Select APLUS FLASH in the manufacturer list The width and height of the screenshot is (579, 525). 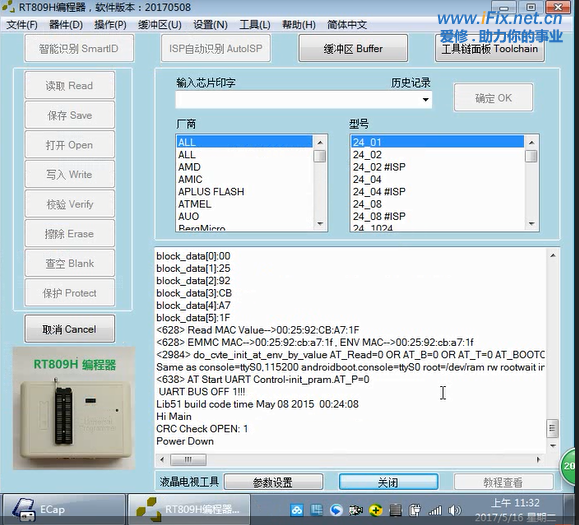244,192
